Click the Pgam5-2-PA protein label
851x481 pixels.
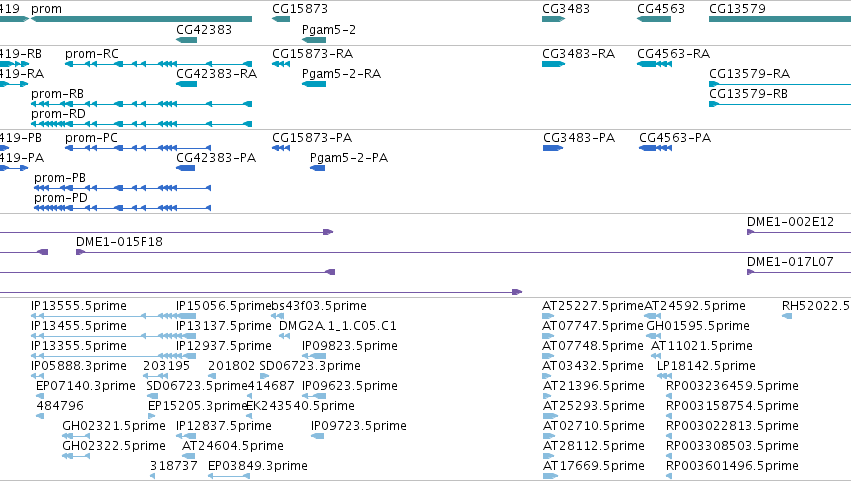[349, 158]
